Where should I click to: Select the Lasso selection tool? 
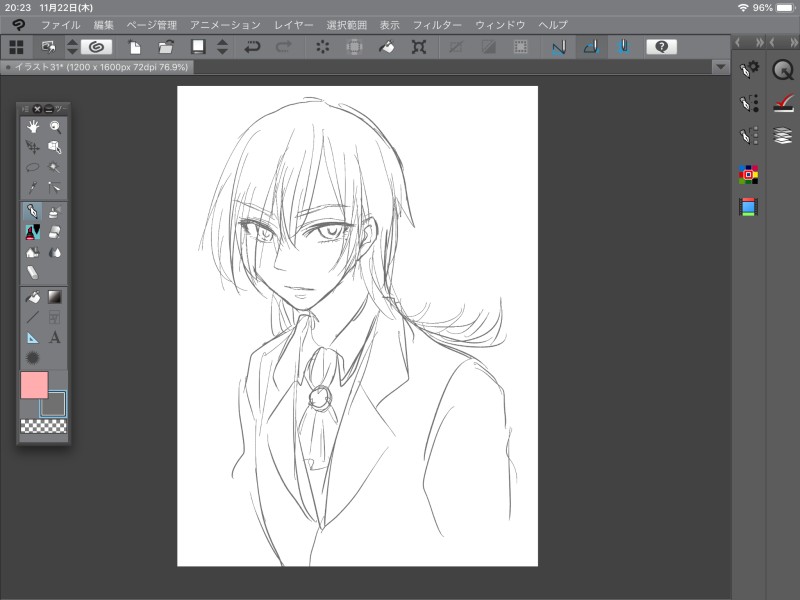pyautogui.click(x=33, y=167)
